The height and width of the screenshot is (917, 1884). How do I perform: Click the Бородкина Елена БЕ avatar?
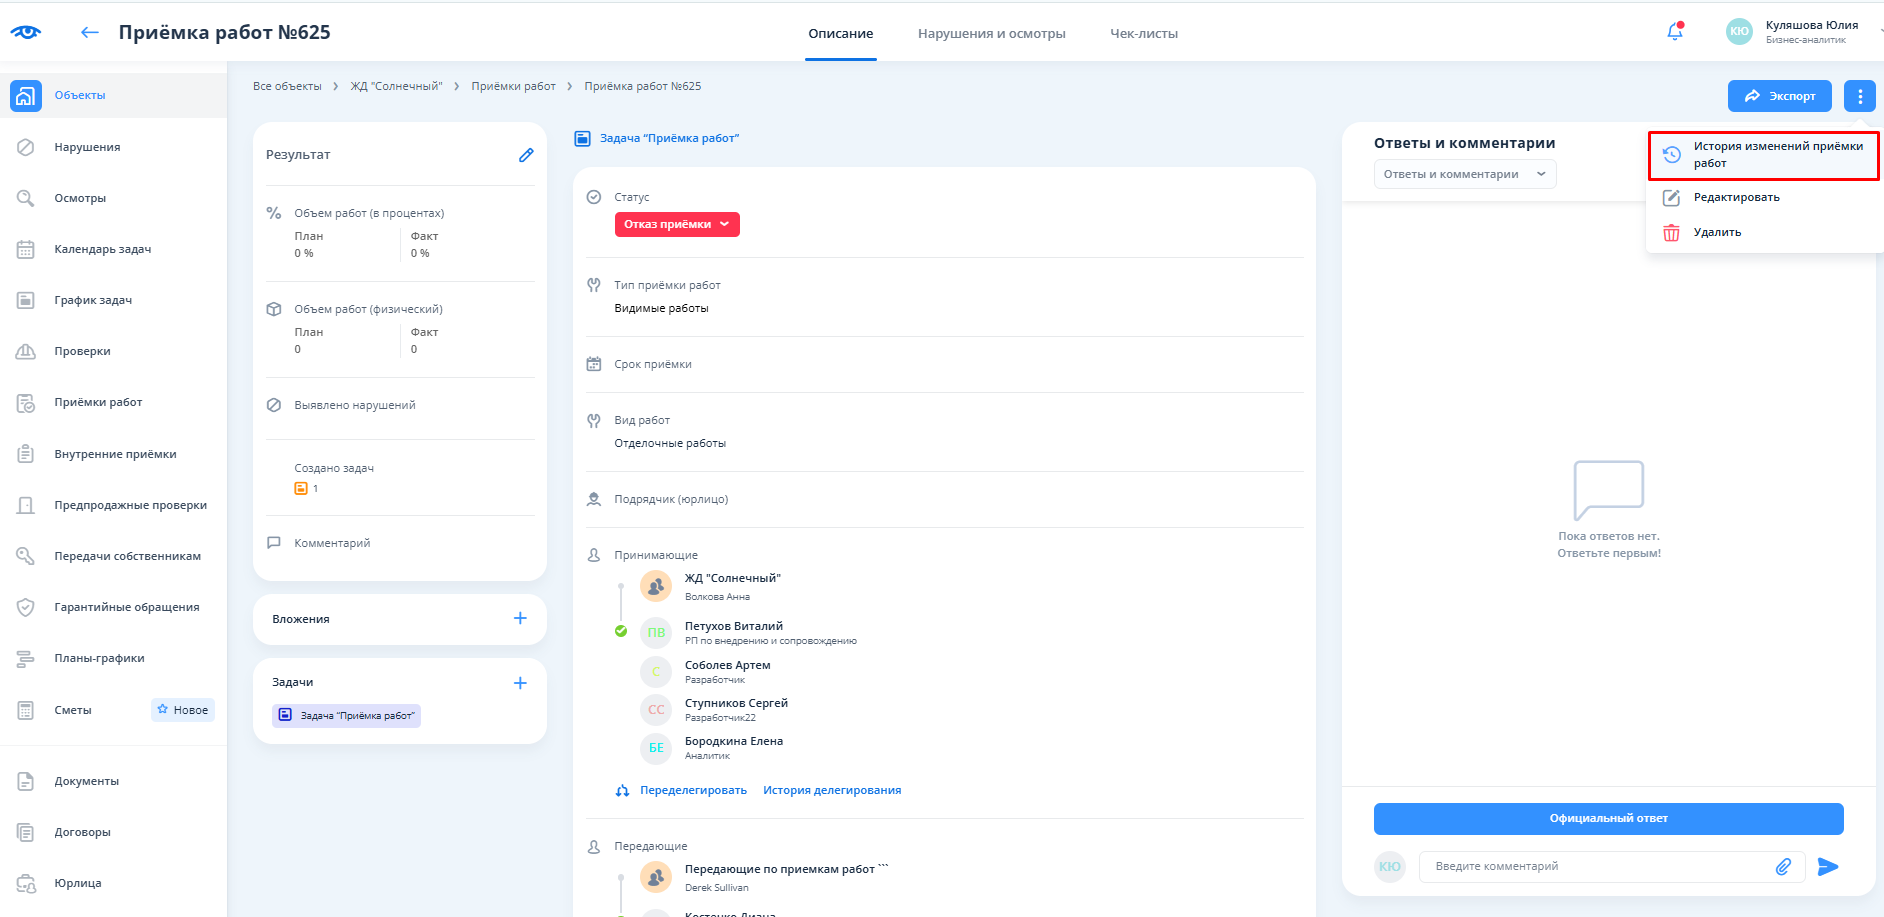(x=656, y=747)
